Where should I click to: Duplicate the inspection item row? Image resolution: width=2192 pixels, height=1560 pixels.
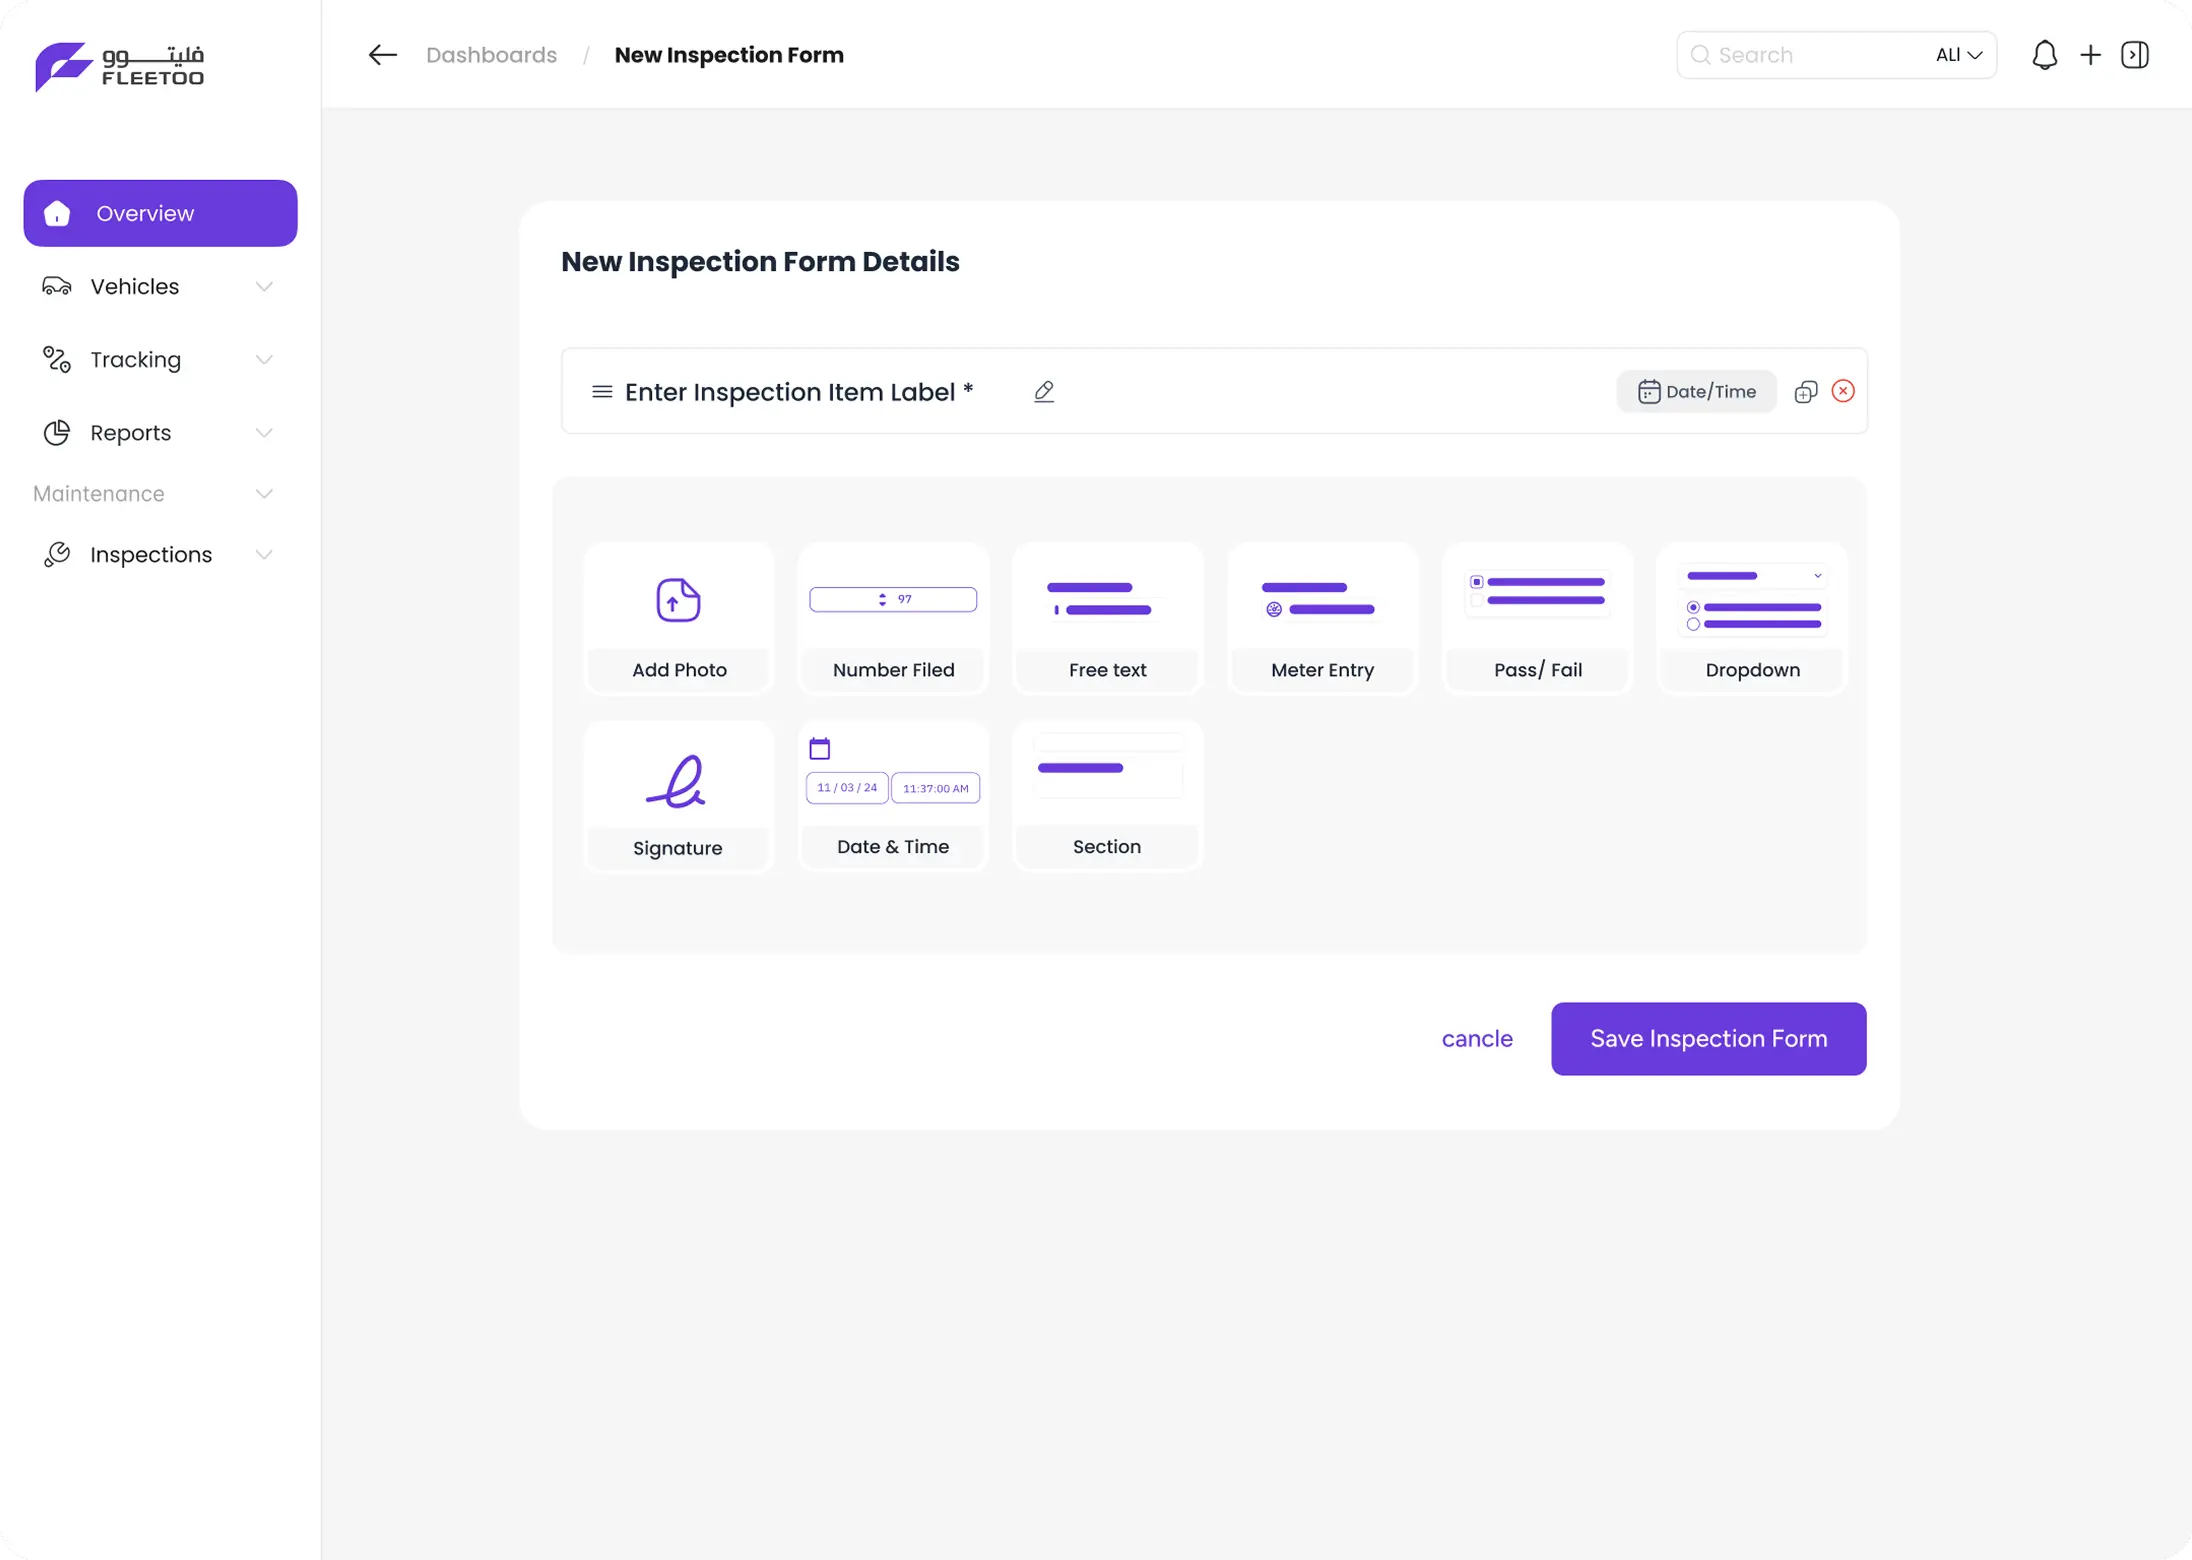(x=1806, y=391)
